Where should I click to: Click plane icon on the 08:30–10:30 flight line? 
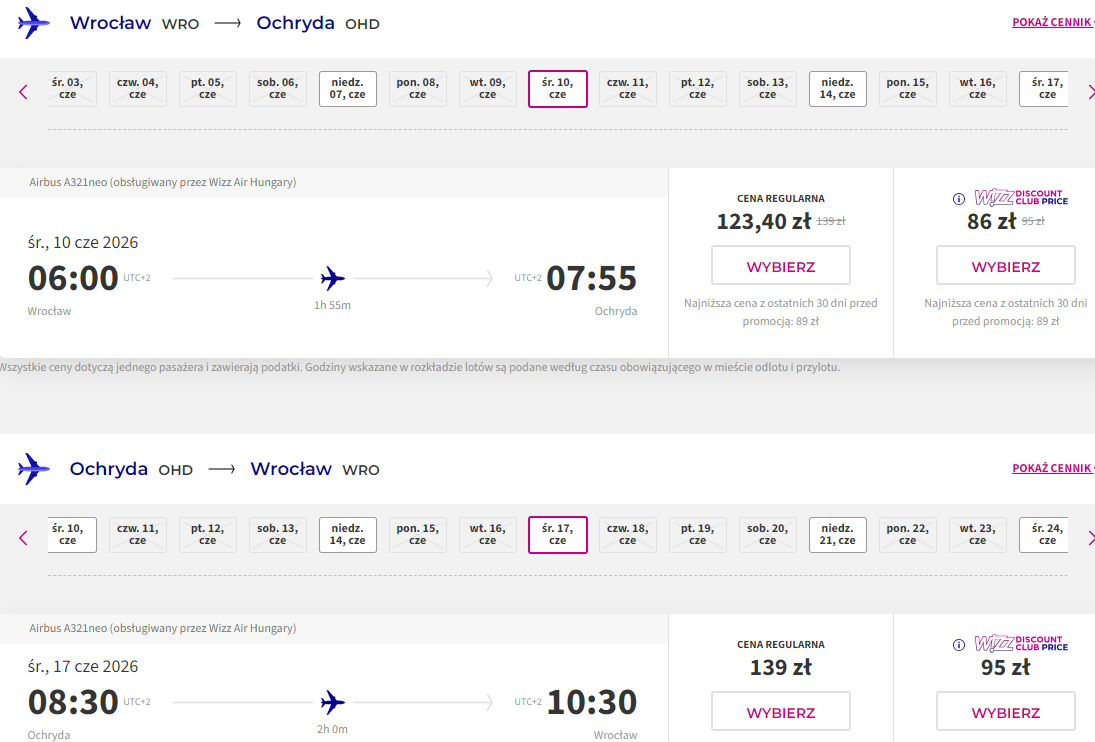tap(332, 702)
